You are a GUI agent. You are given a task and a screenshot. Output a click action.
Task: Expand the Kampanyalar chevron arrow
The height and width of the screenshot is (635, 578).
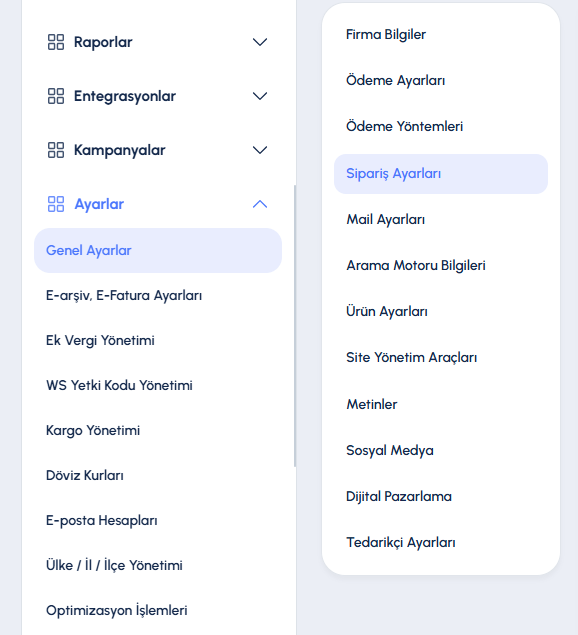coord(260,150)
